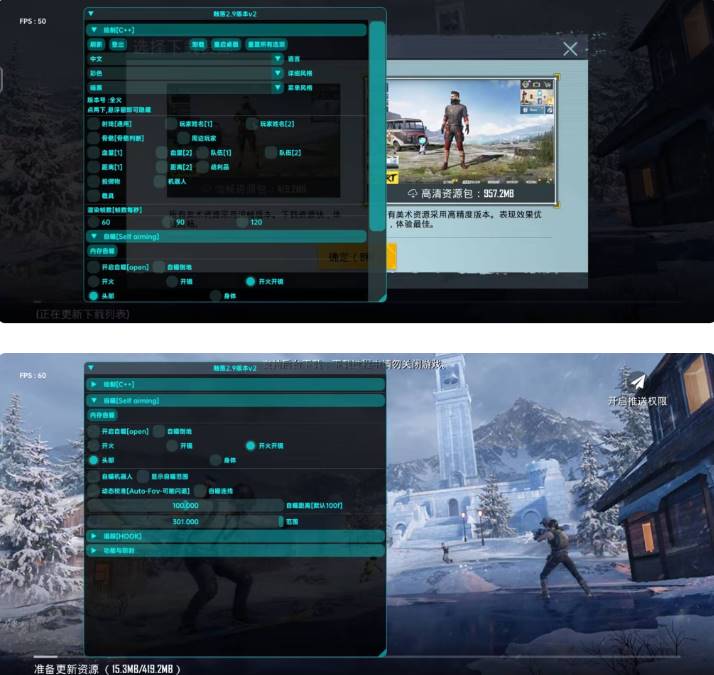Enable the 动态视角[Auto-Fov] checkbox
Screen dimensions: 714x675
(x=93, y=491)
